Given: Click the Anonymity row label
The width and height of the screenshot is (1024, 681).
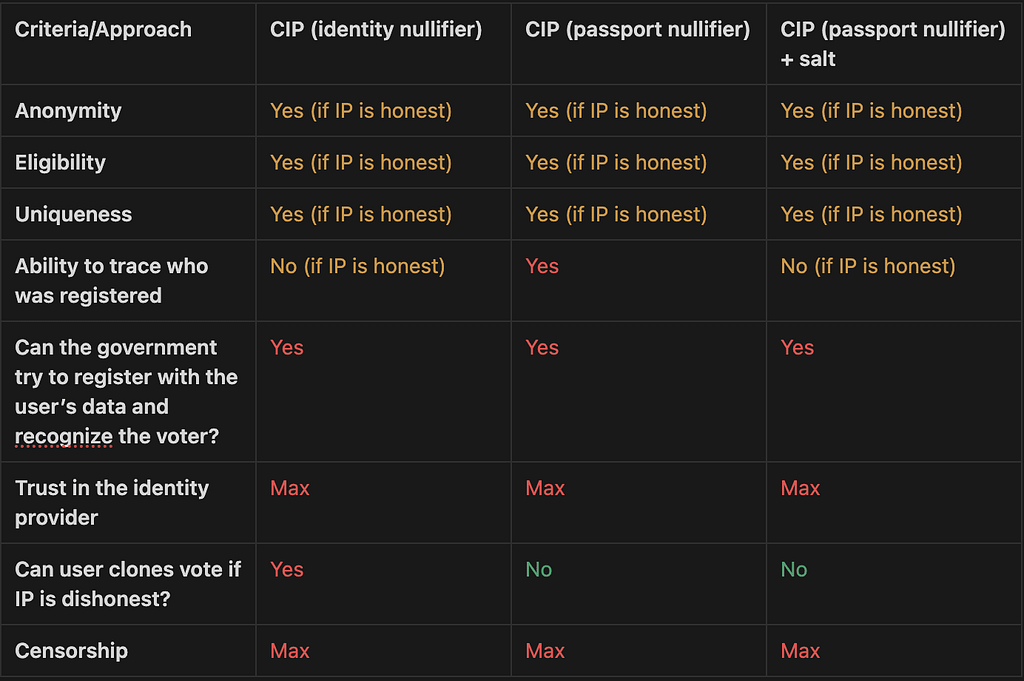Looking at the screenshot, I should point(68,111).
